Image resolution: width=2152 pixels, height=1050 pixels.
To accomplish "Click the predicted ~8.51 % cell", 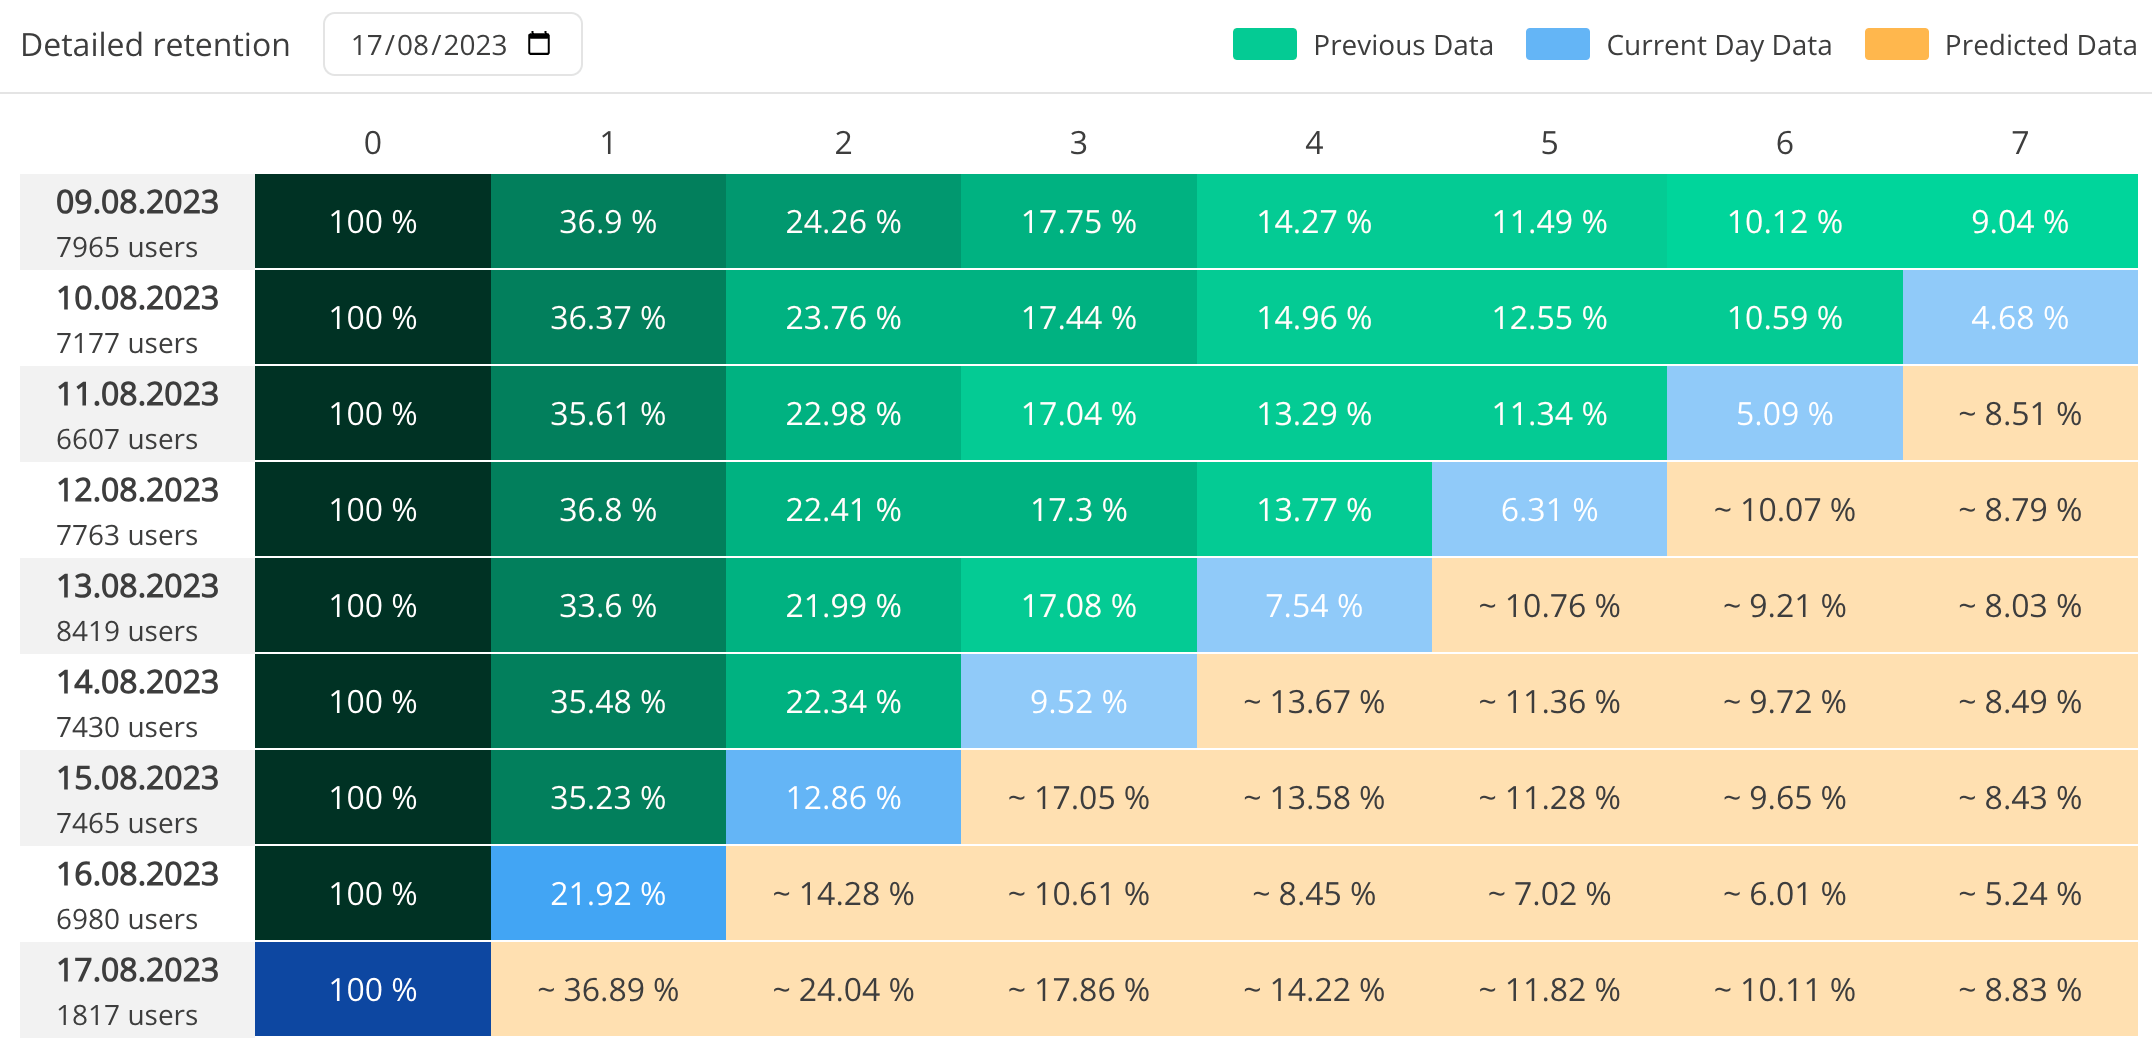I will click(x=2019, y=413).
